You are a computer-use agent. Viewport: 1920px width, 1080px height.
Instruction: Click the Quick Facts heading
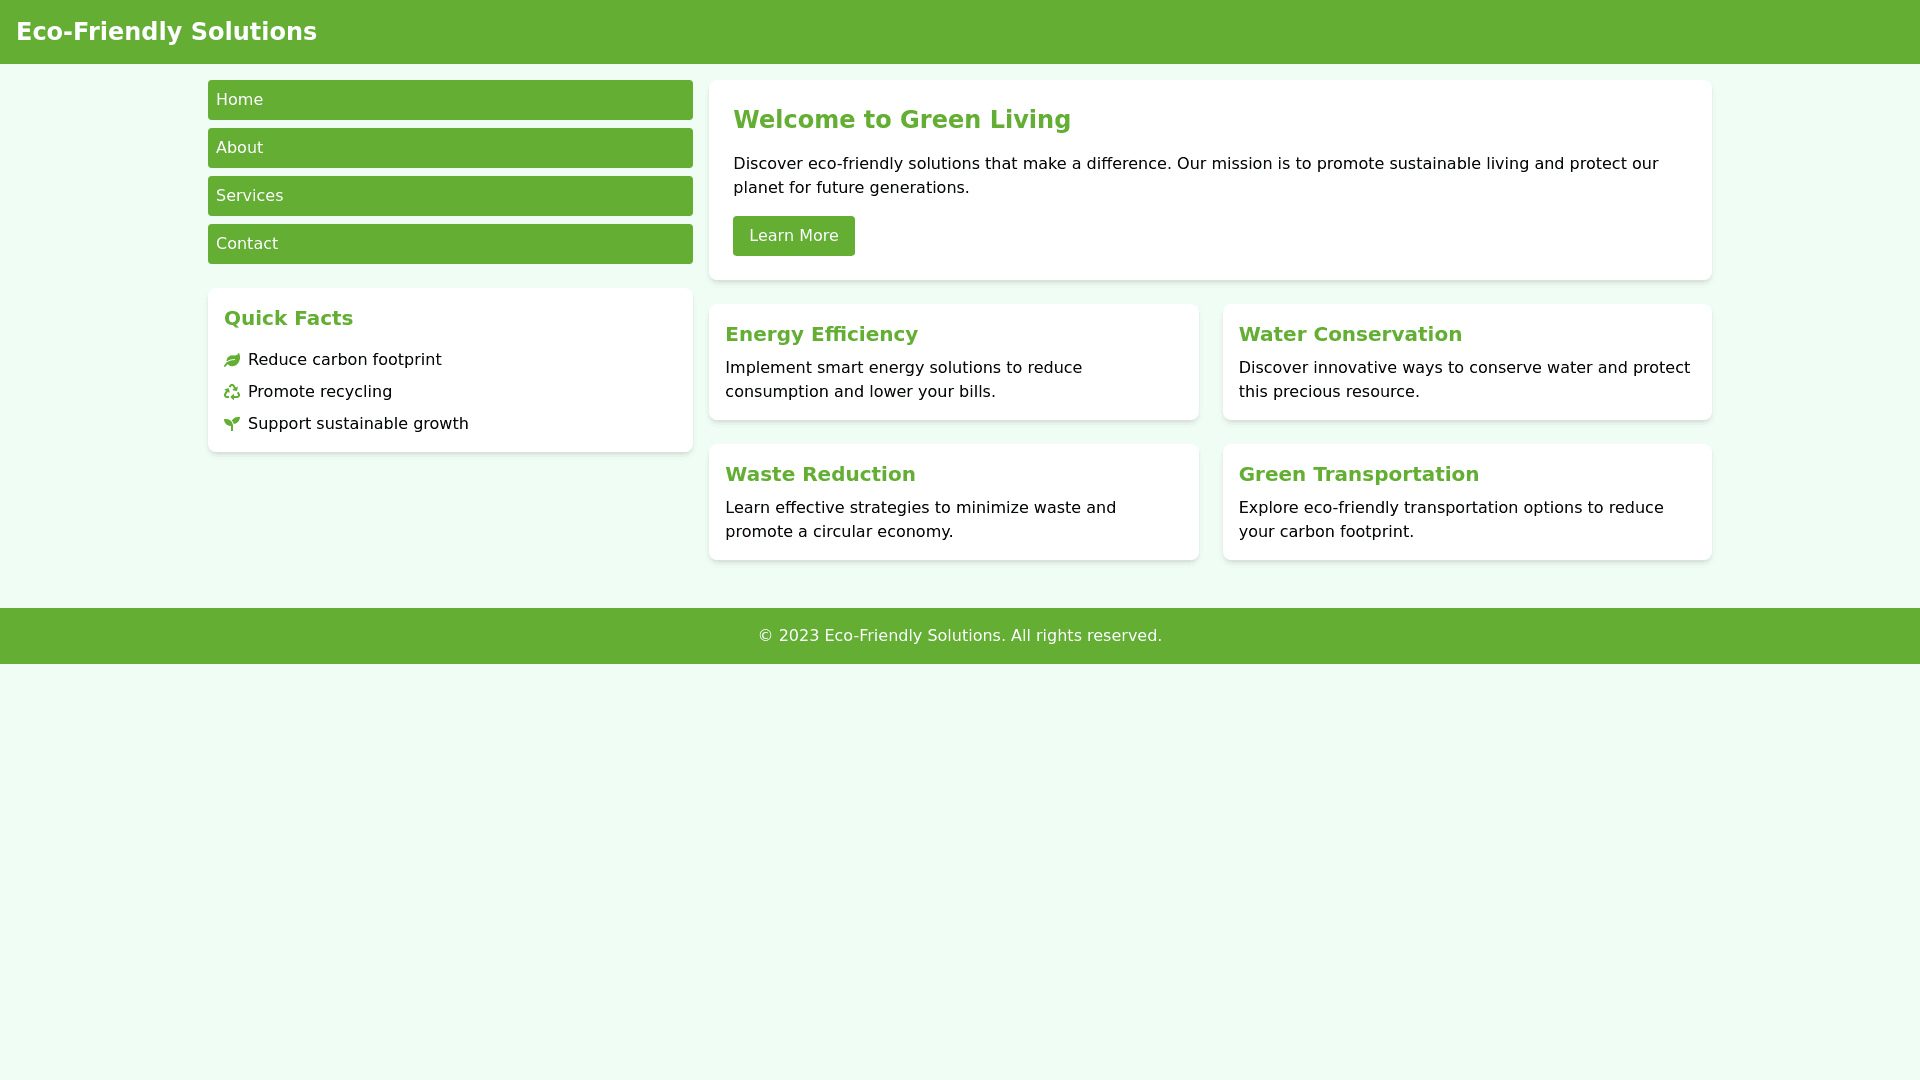click(288, 318)
